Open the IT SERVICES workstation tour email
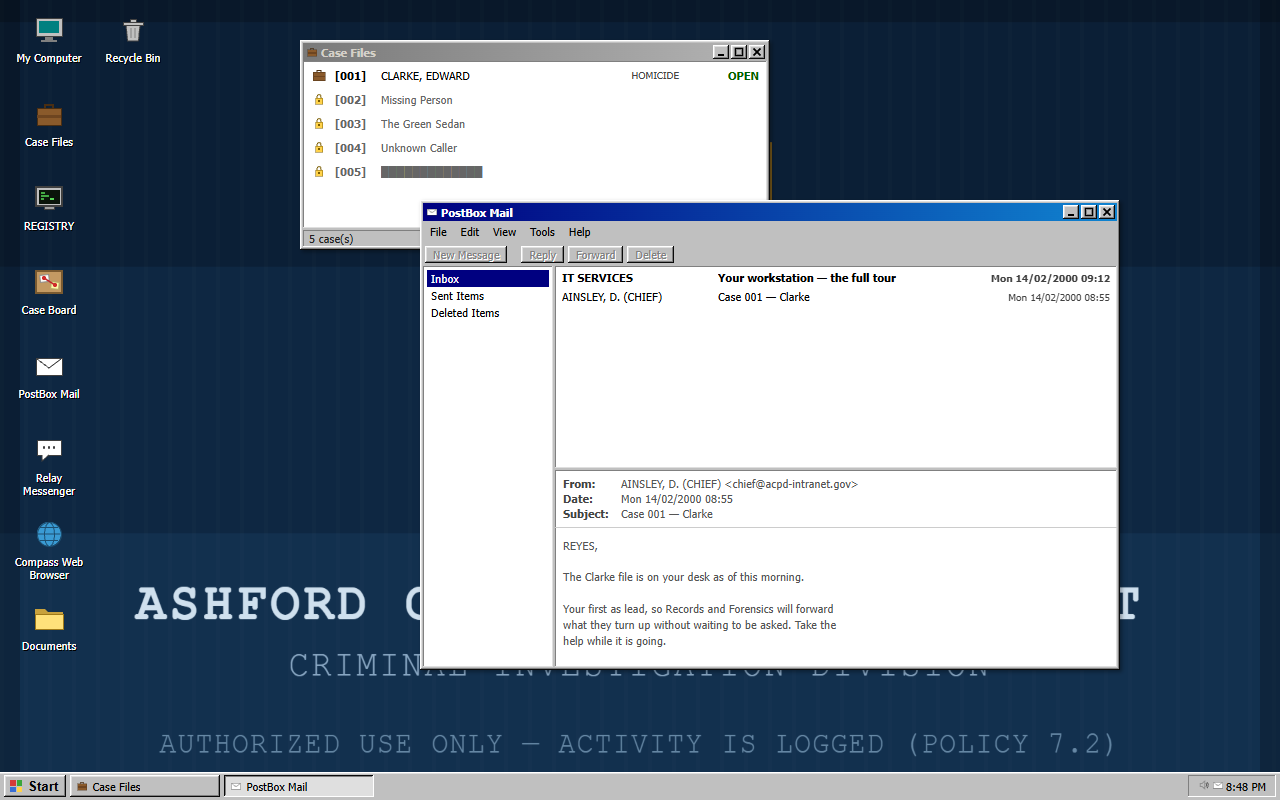The image size is (1280, 800). point(835,278)
